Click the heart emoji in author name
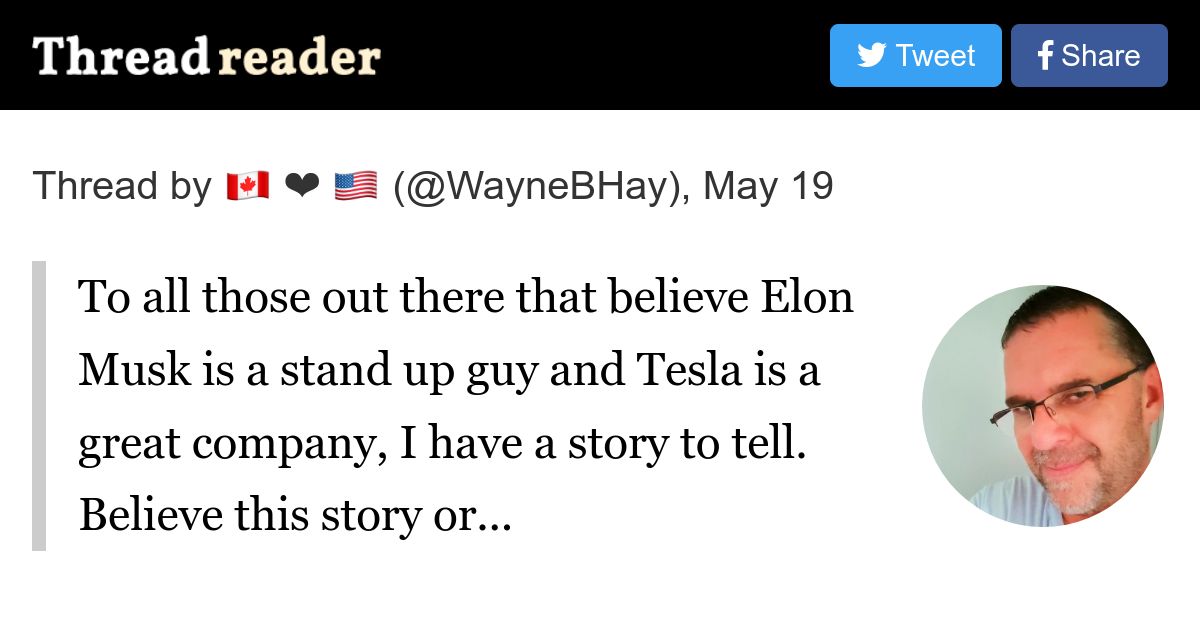This screenshot has height=628, width=1200. tap(301, 186)
